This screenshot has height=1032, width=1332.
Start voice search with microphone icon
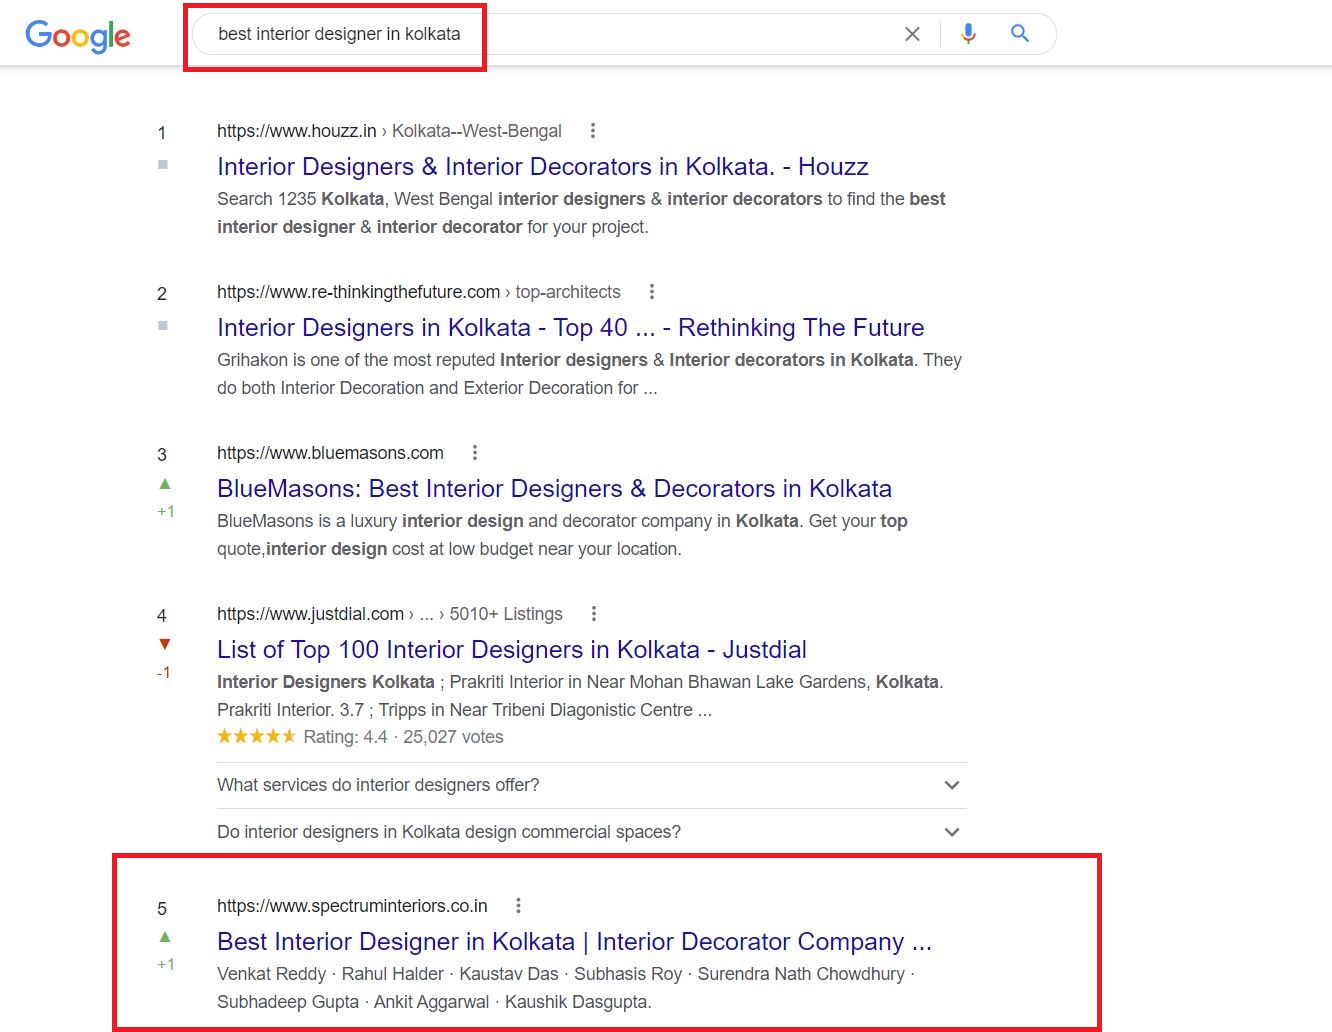(x=968, y=34)
